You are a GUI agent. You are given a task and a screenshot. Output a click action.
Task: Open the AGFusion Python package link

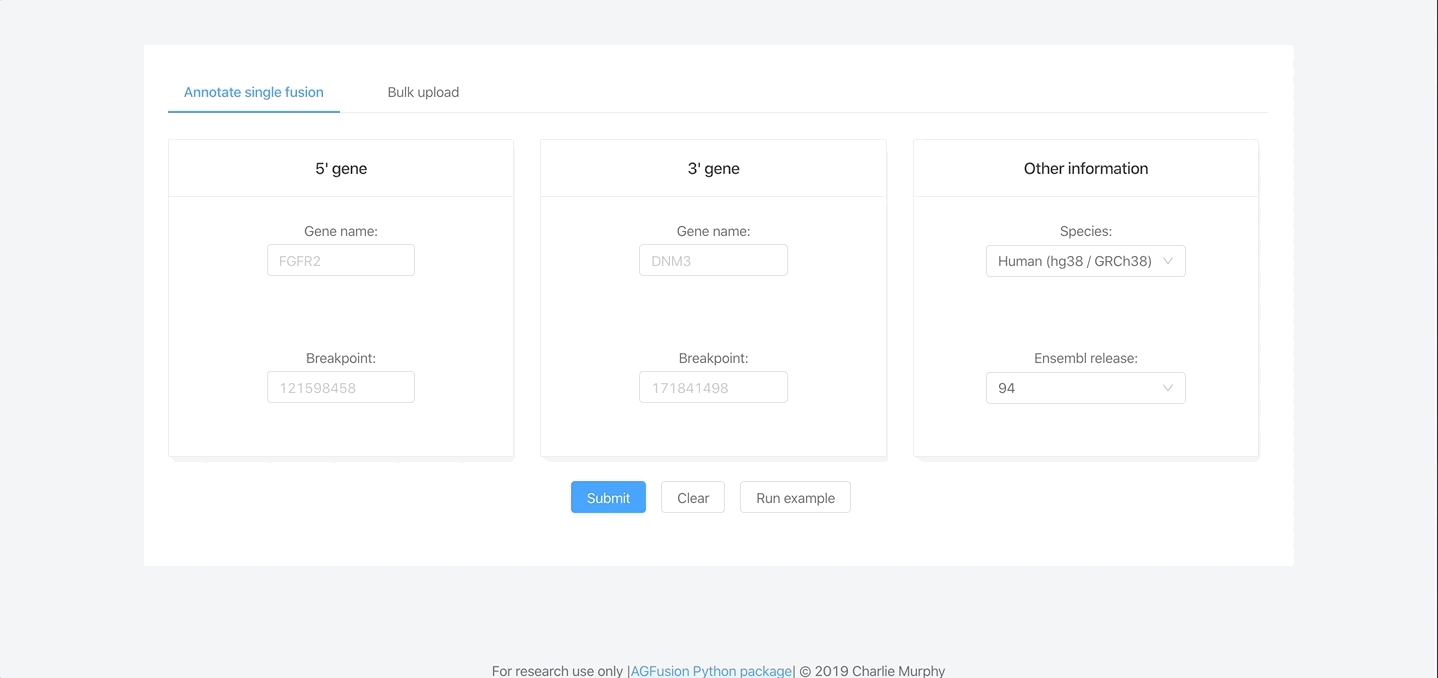710,671
